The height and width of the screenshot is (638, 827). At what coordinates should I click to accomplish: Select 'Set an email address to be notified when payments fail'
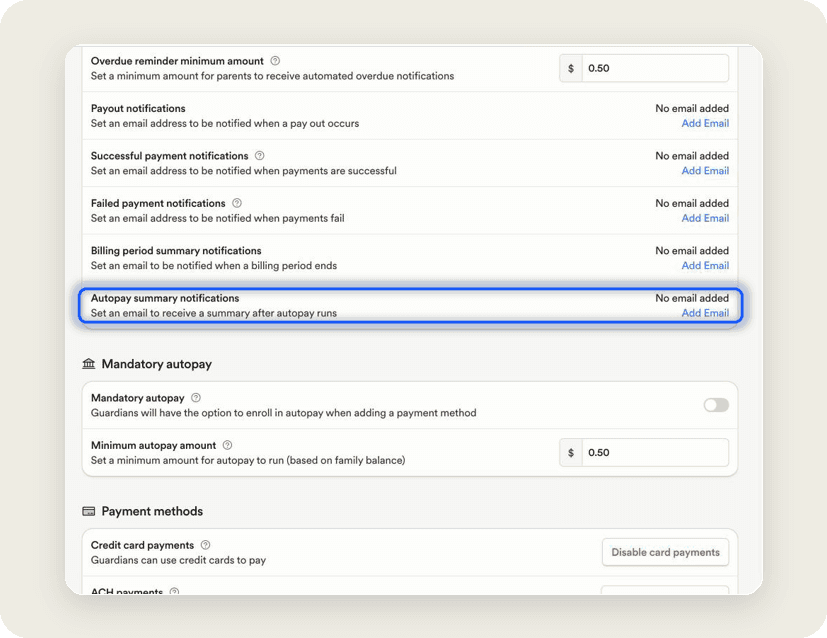click(217, 218)
